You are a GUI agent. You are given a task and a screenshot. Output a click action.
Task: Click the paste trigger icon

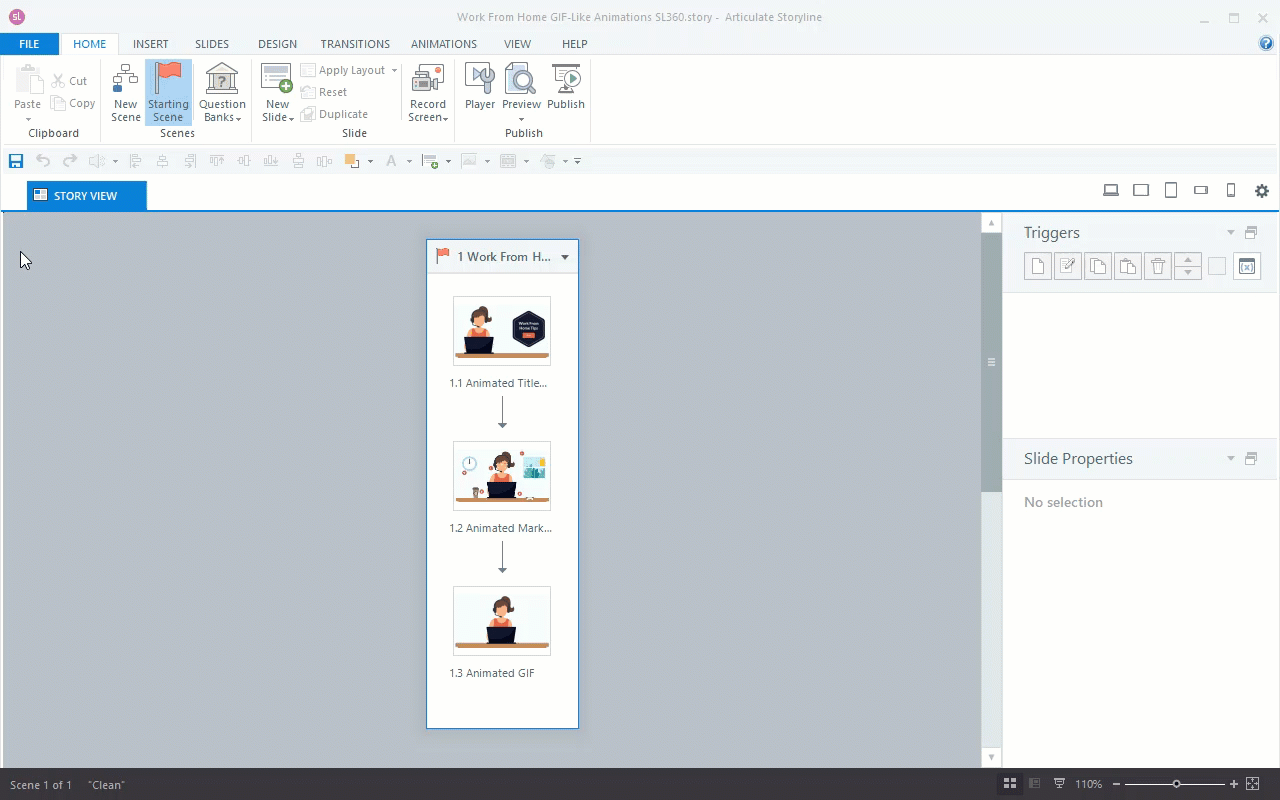[x=1128, y=266]
